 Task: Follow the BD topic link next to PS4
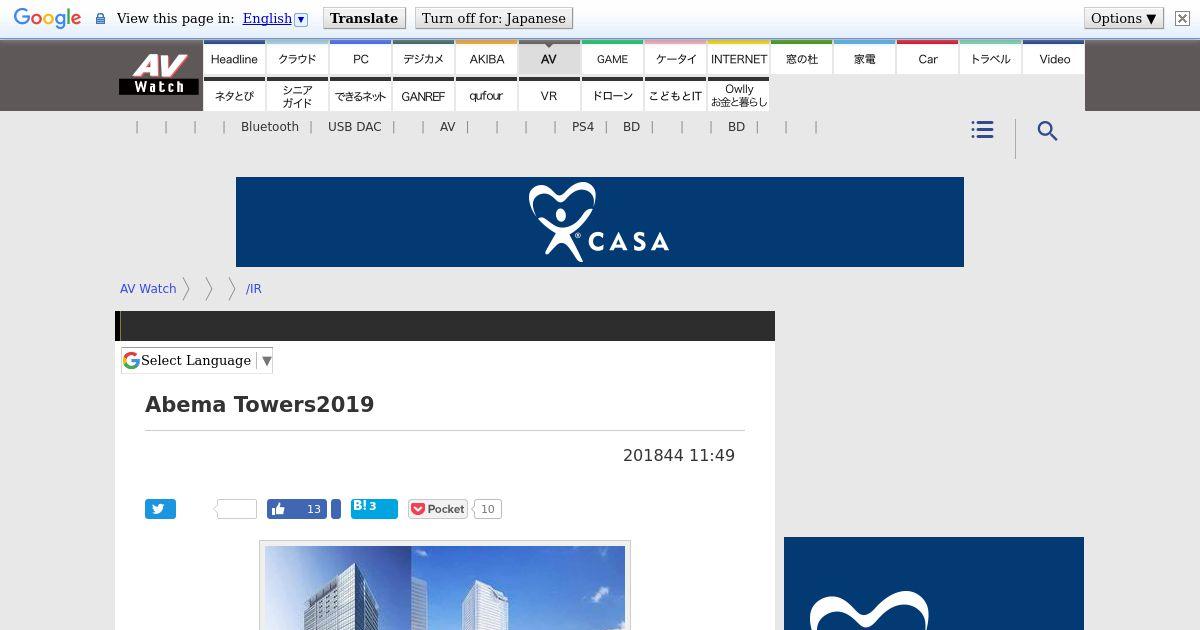click(x=631, y=127)
